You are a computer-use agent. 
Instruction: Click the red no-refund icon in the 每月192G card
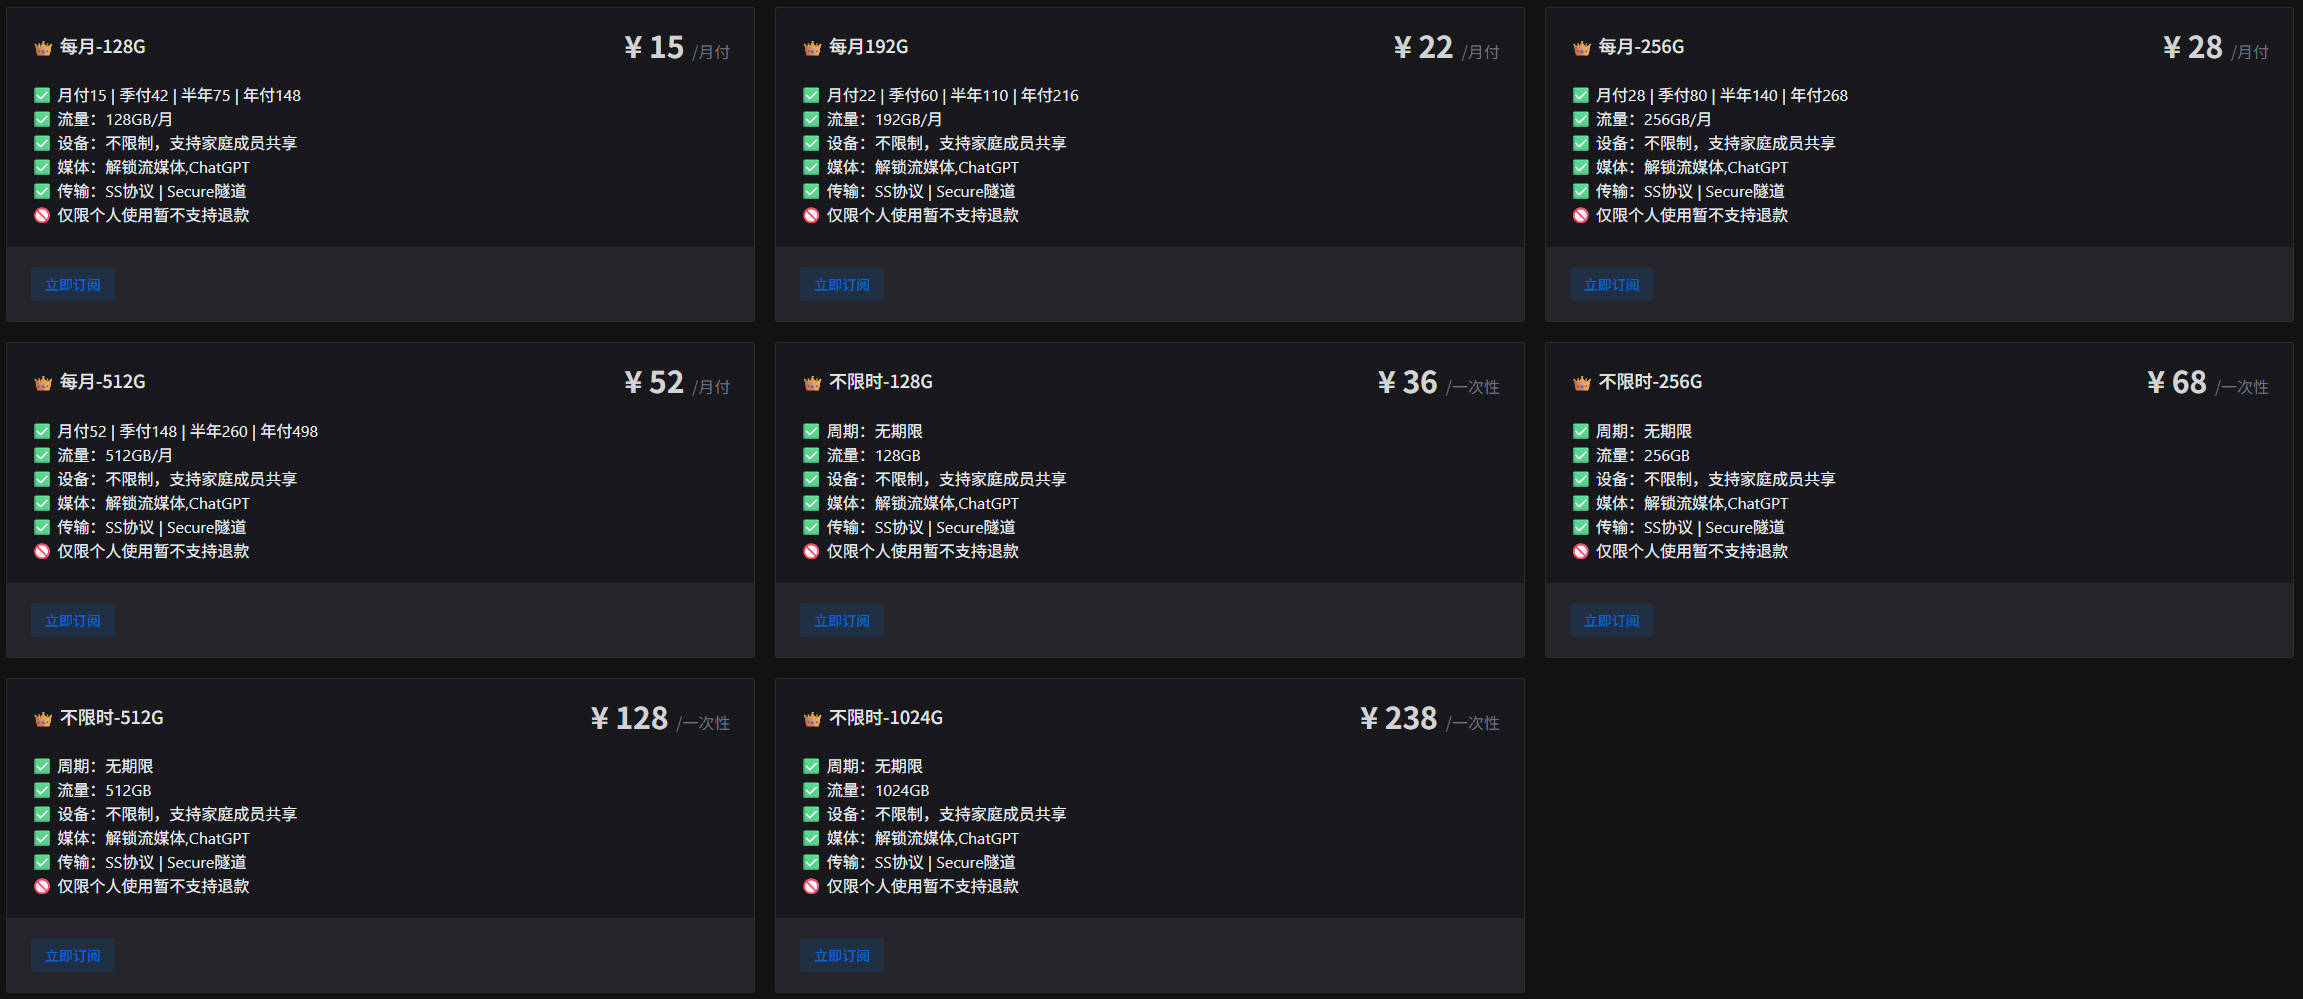(x=811, y=215)
